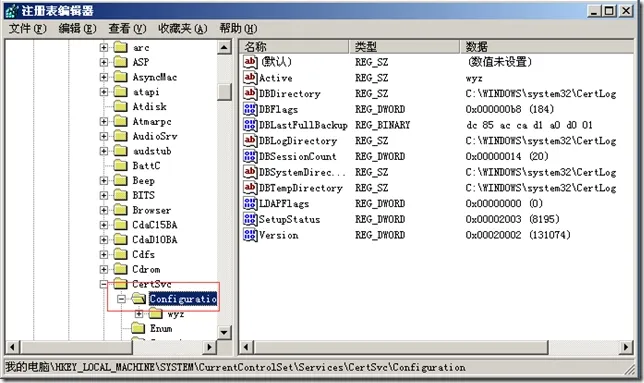
Task: Click the CertSvc folder icon
Action: point(120,284)
